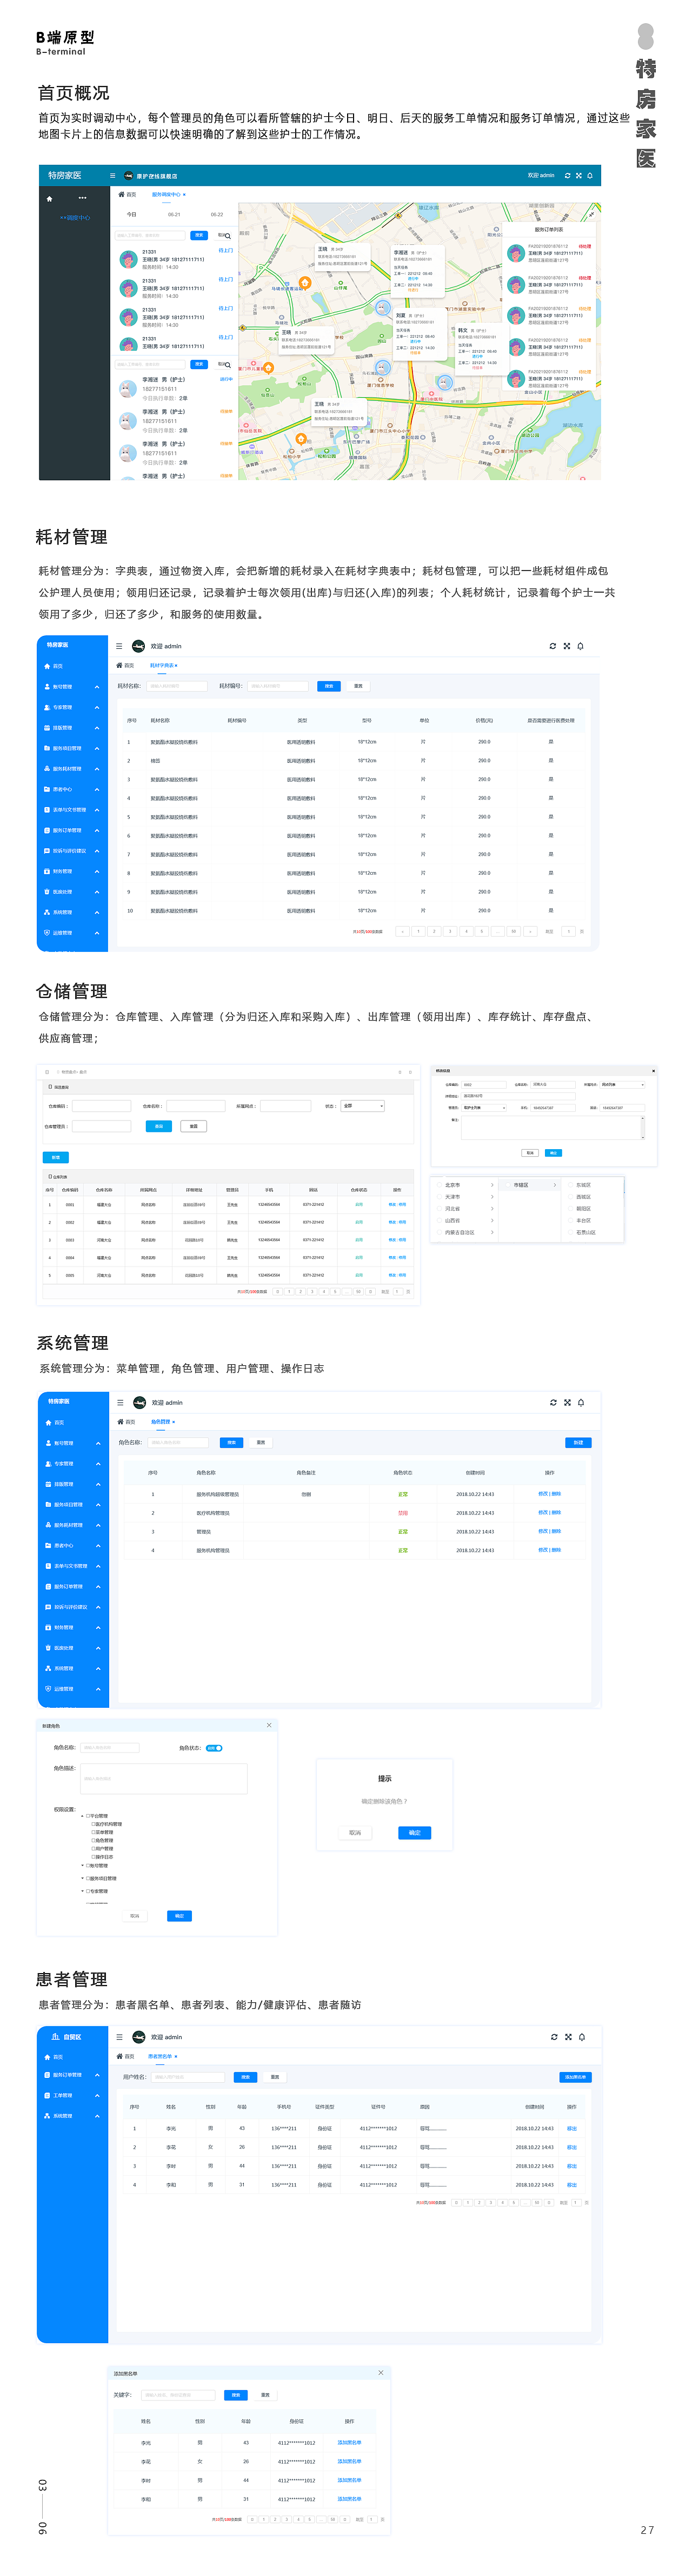The image size is (692, 2576).
Task: Click the notification bell in the 患者黑名单 screen header
Action: [x=582, y=2037]
